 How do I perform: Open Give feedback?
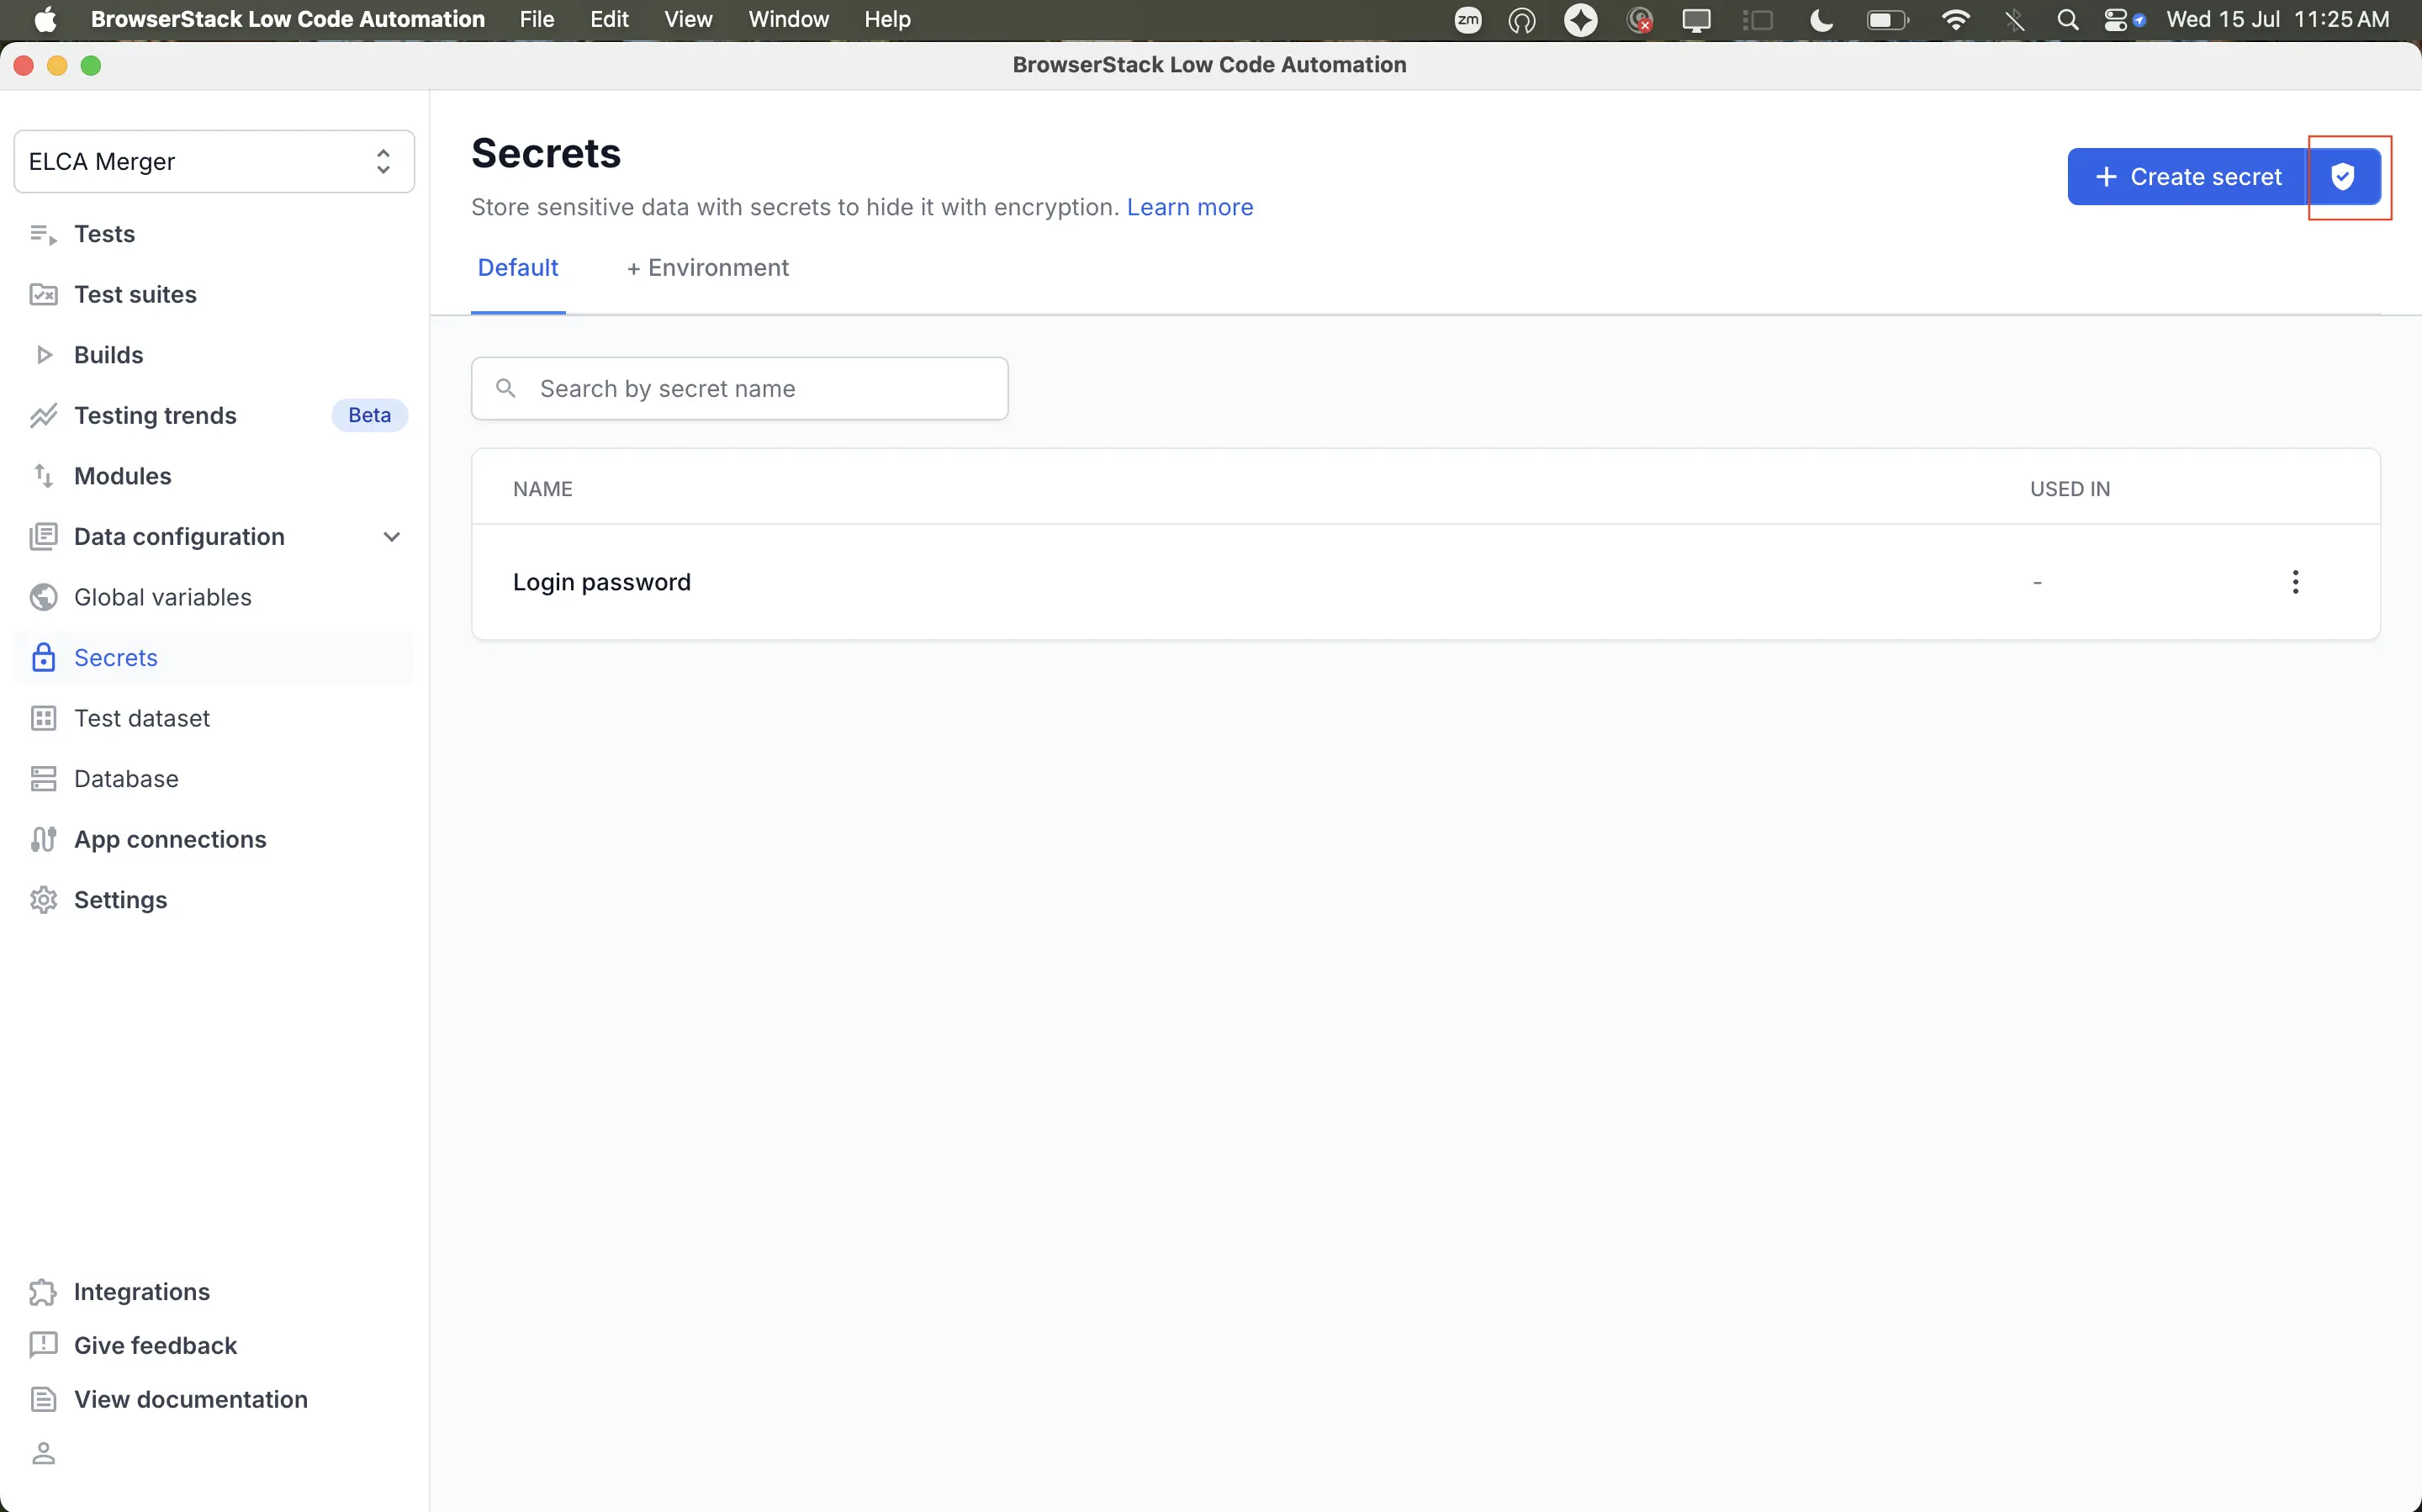coord(155,1345)
